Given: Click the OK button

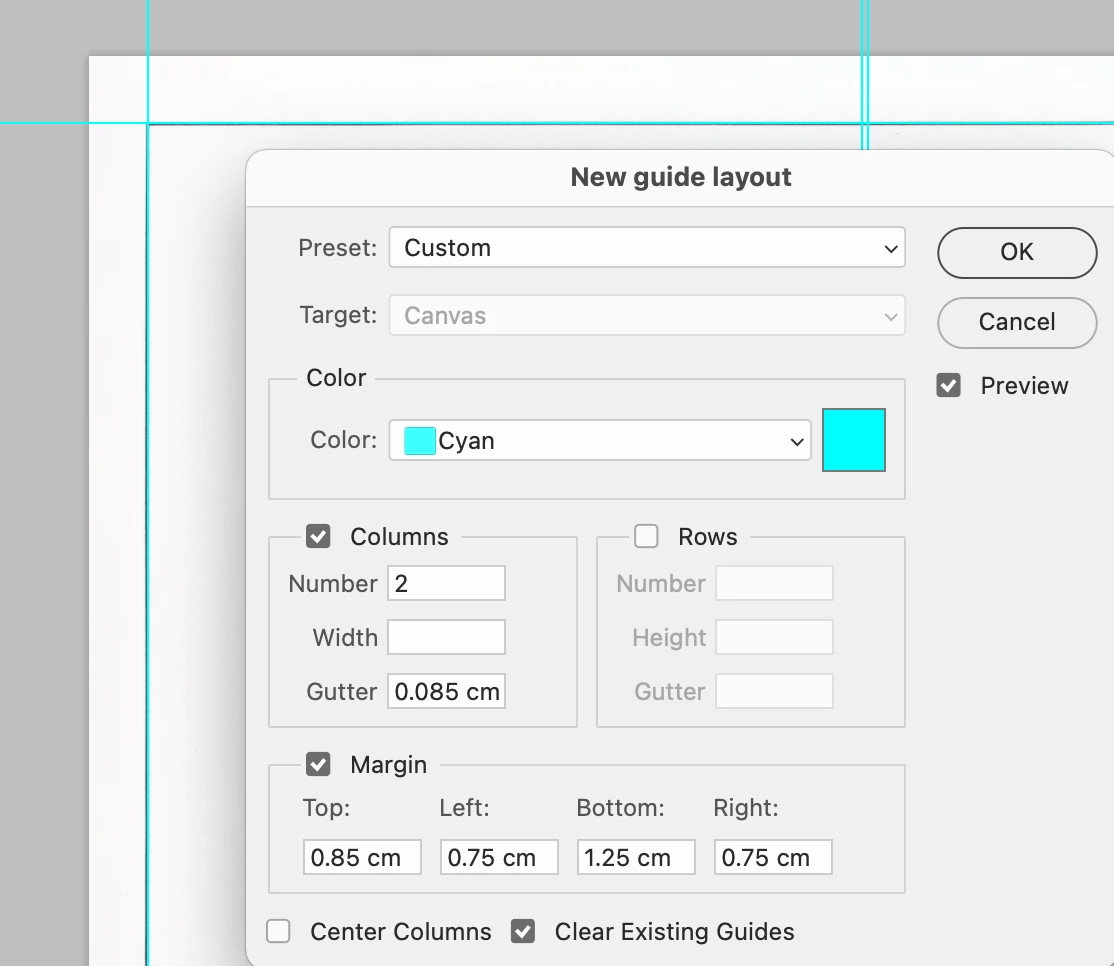Looking at the screenshot, I should (x=1017, y=252).
